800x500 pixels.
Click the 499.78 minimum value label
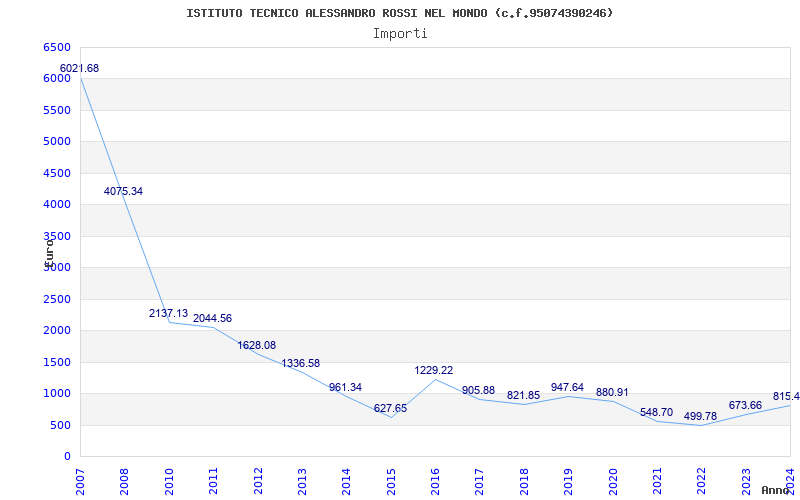(701, 416)
